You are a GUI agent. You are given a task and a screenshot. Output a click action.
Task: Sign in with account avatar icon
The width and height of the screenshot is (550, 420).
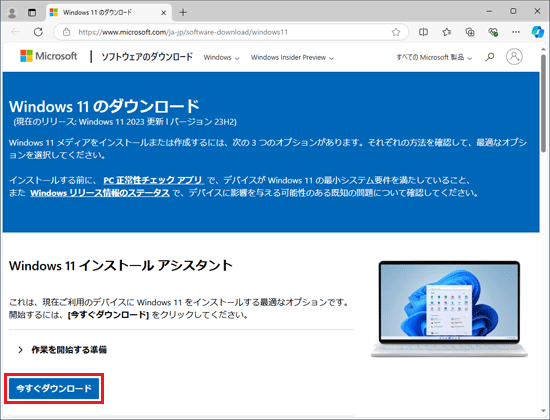514,56
